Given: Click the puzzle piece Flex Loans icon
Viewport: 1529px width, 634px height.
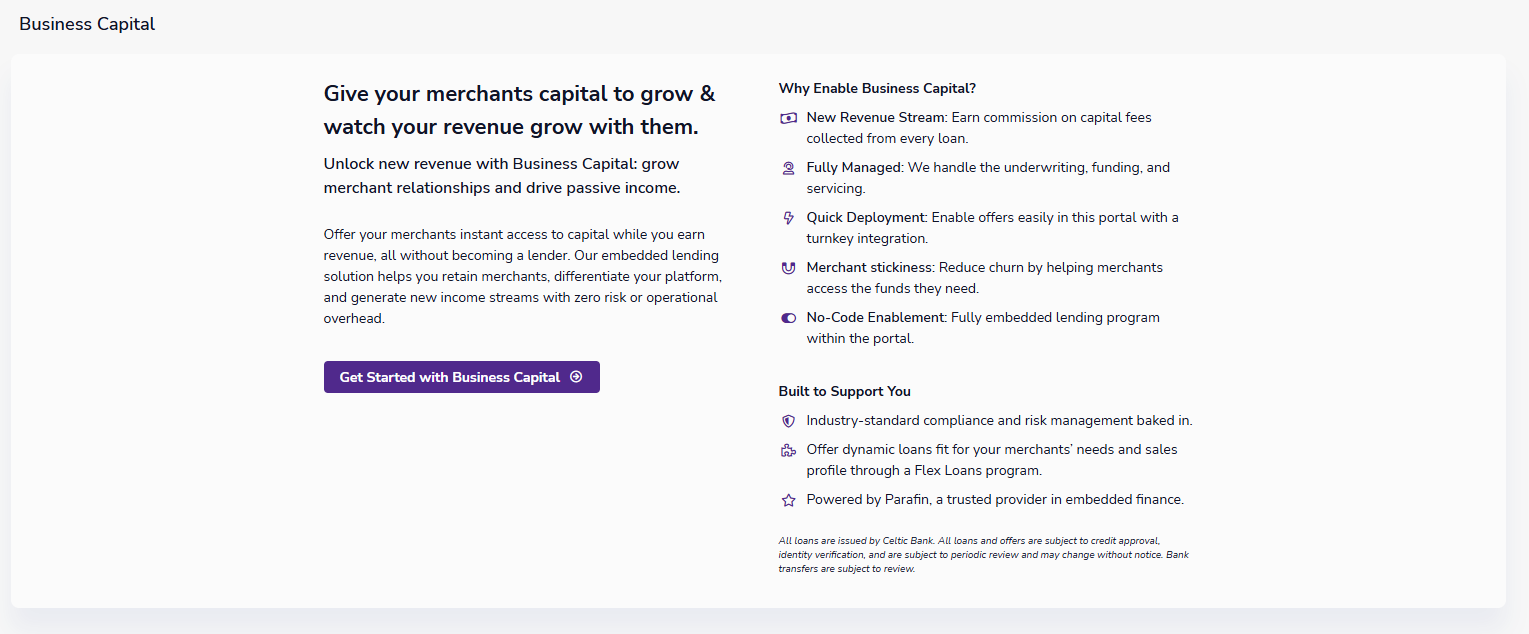Looking at the screenshot, I should (x=788, y=451).
